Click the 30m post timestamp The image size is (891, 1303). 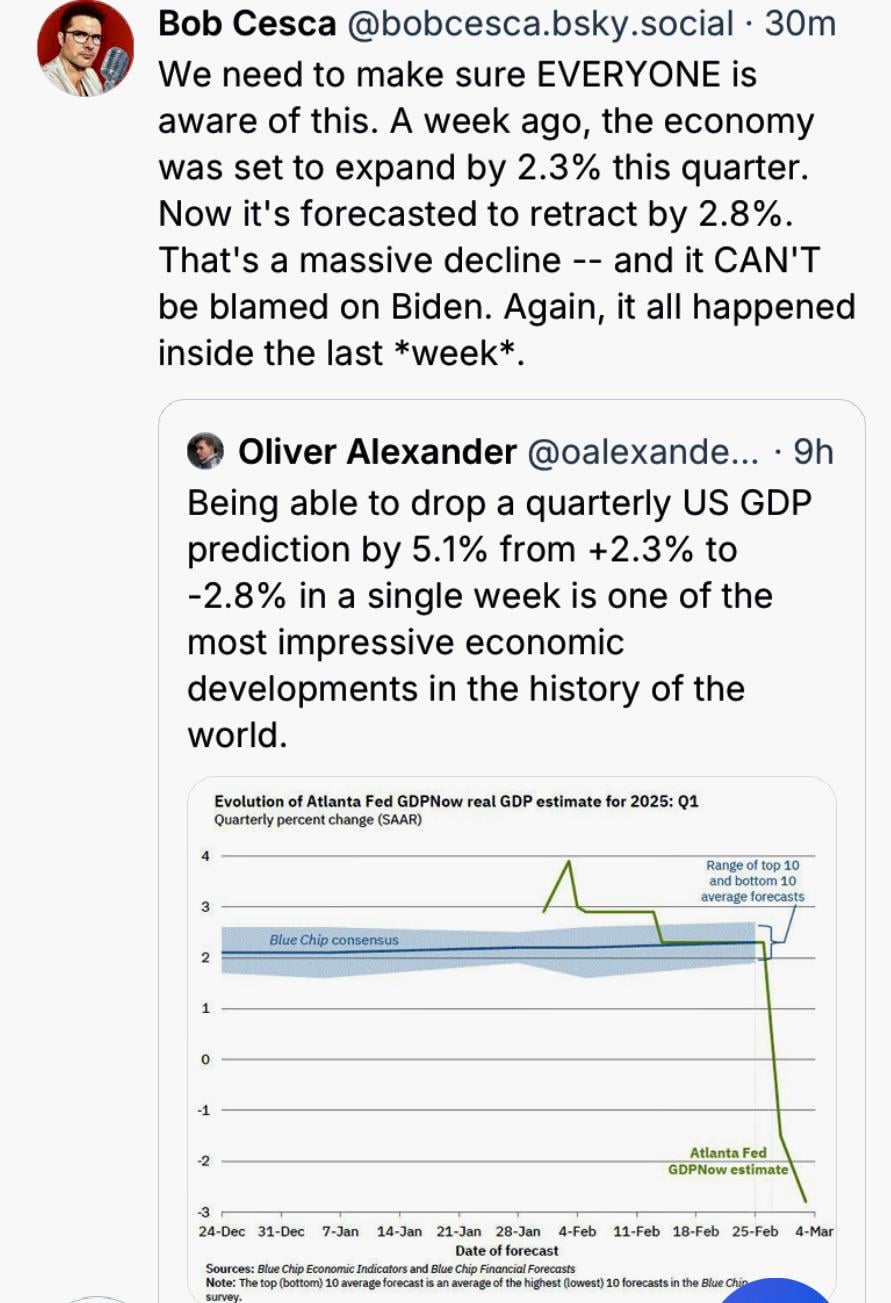799,23
